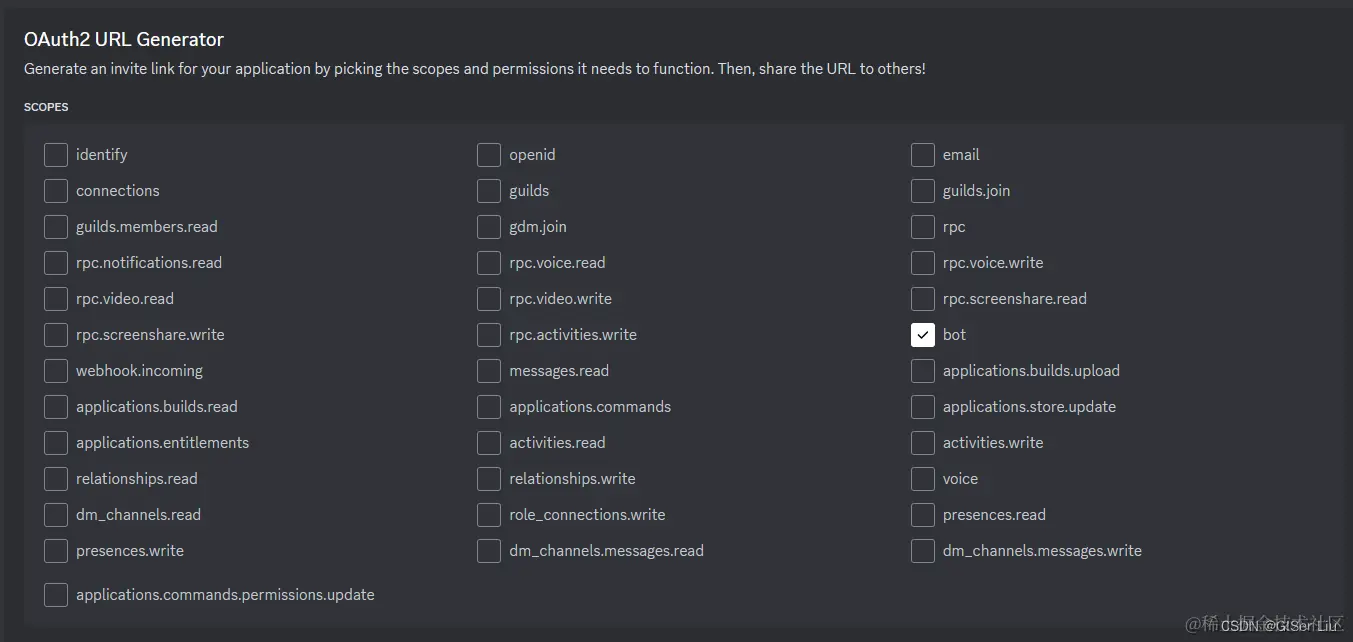This screenshot has width=1353, height=642.
Task: Check messages.read scope box
Action: click(489, 371)
